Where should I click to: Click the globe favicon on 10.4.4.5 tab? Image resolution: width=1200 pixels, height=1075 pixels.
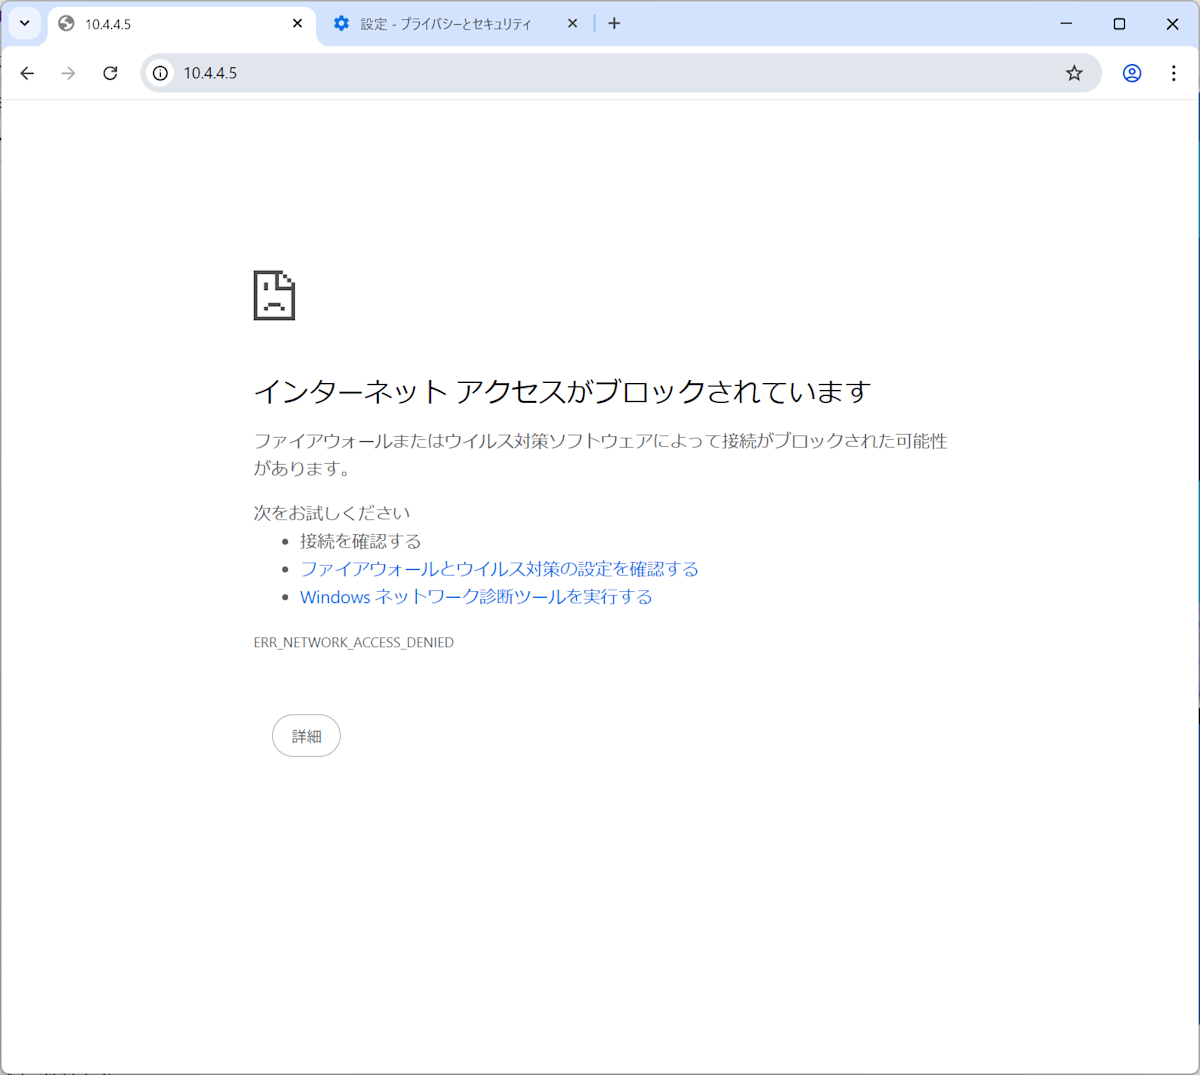(66, 23)
